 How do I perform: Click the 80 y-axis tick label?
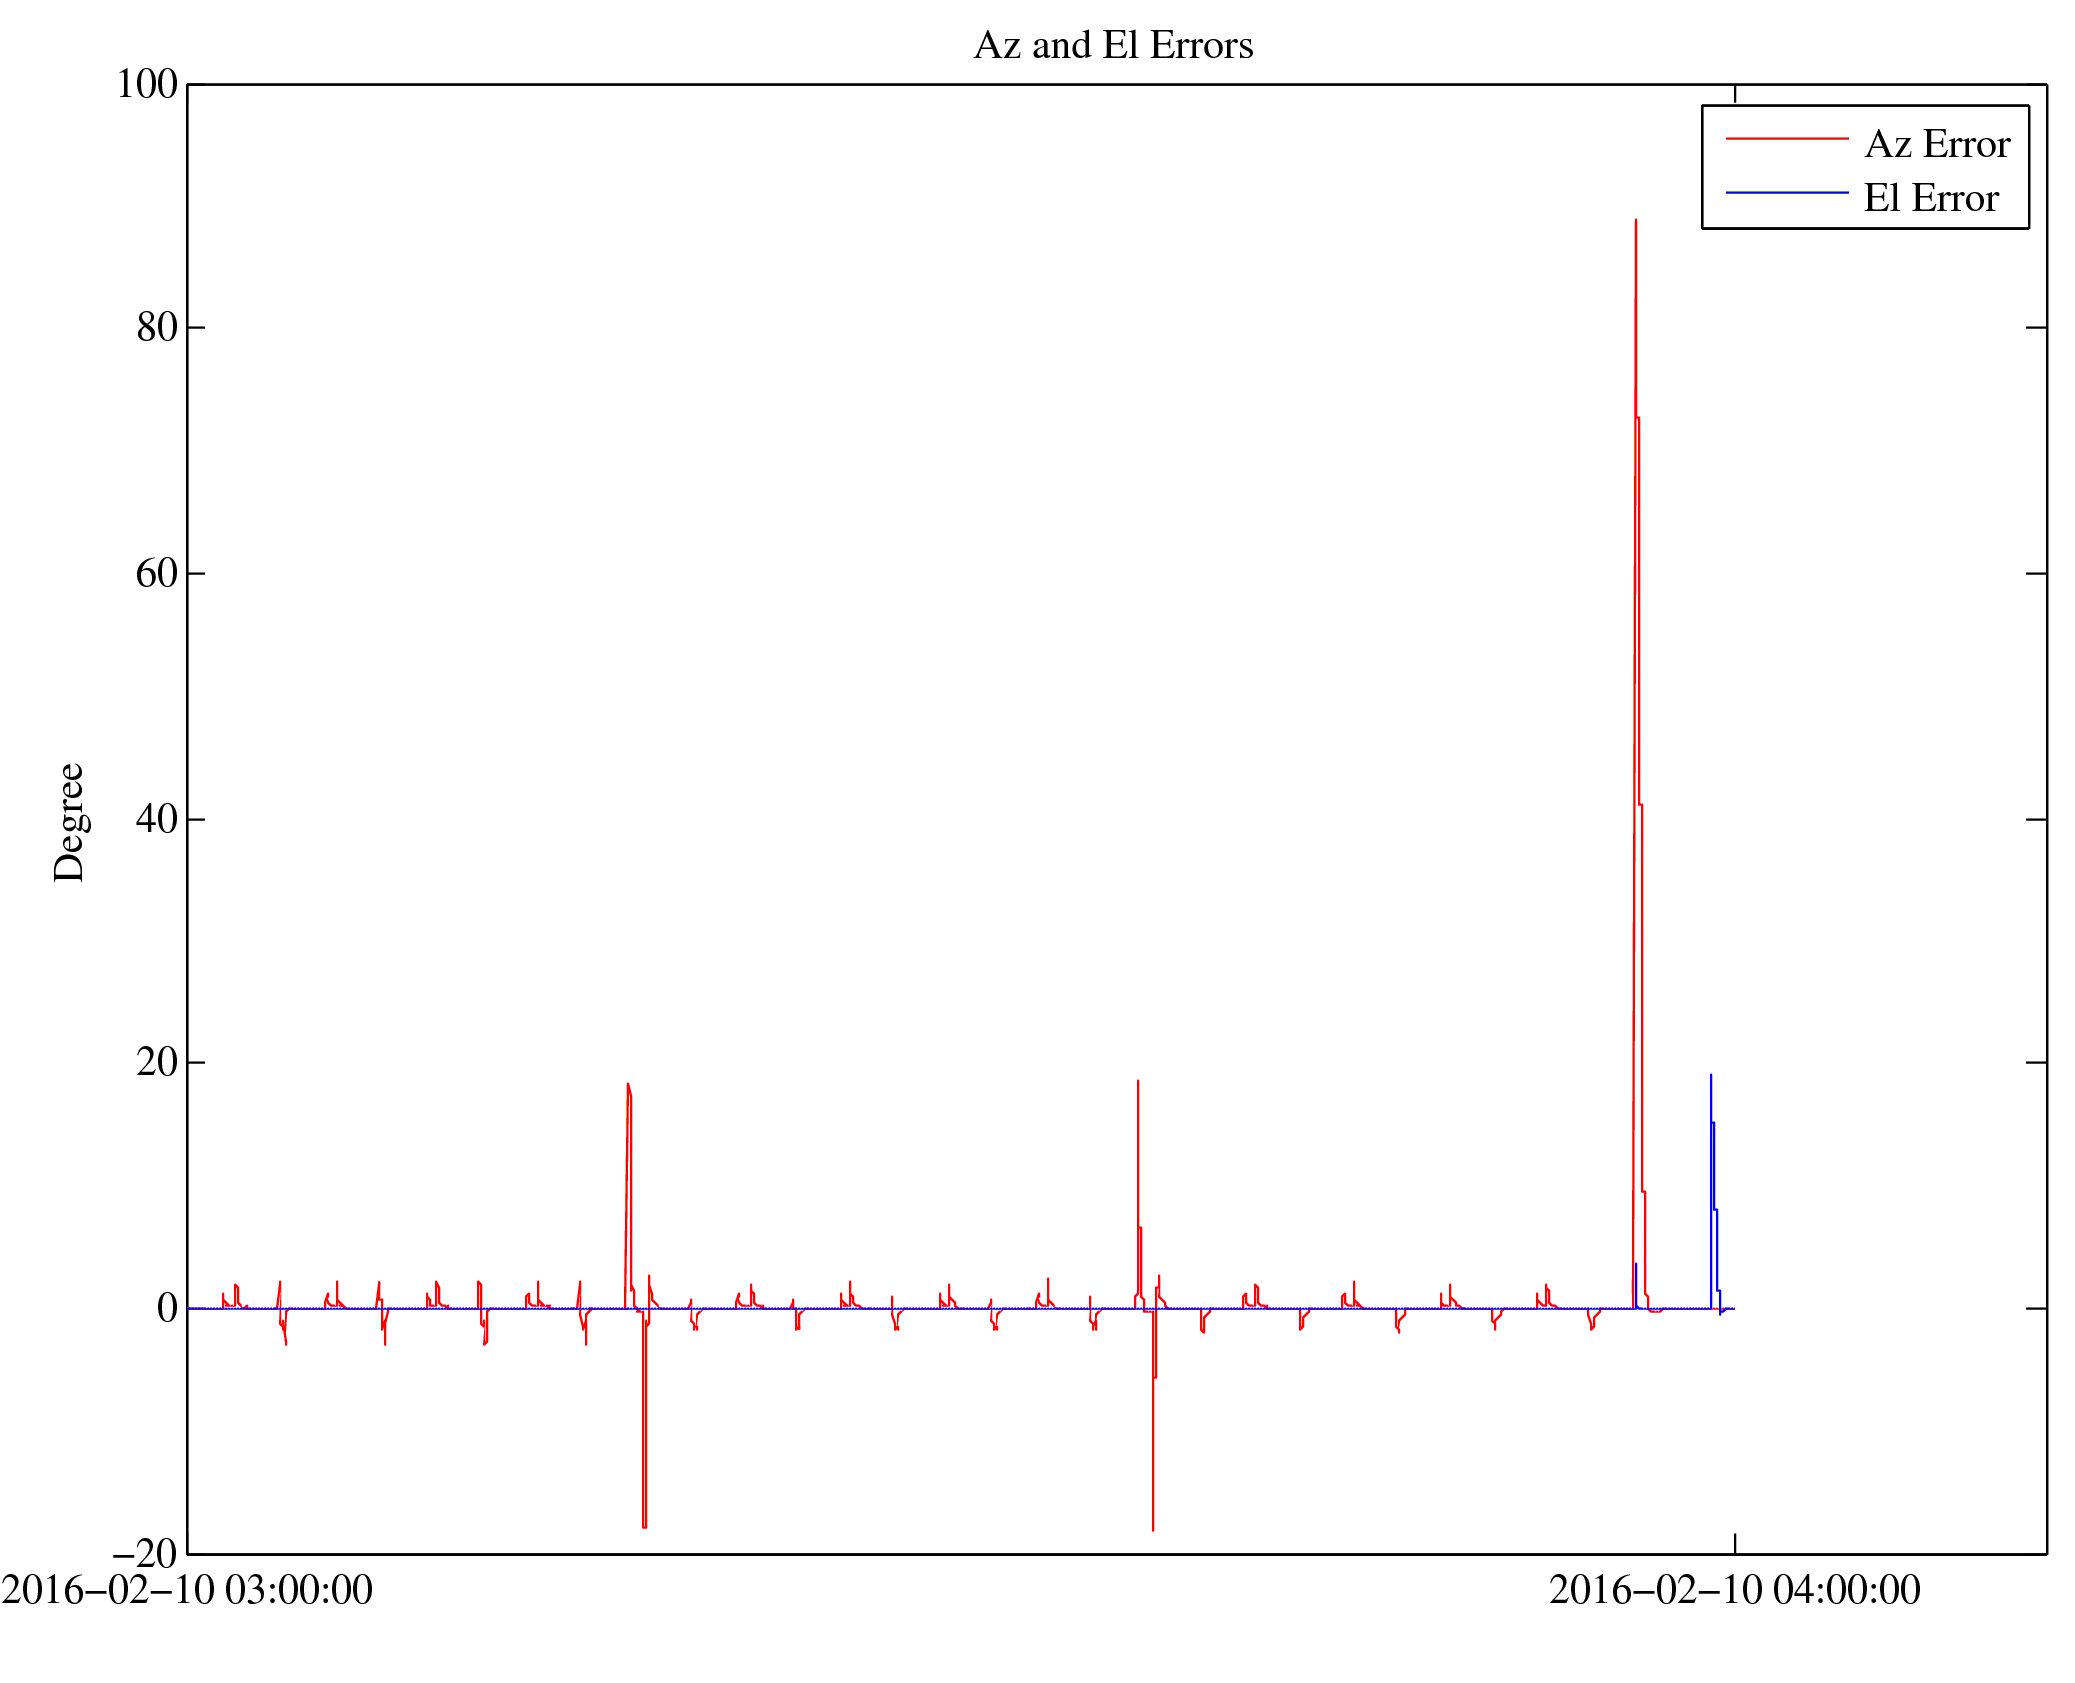[x=157, y=327]
